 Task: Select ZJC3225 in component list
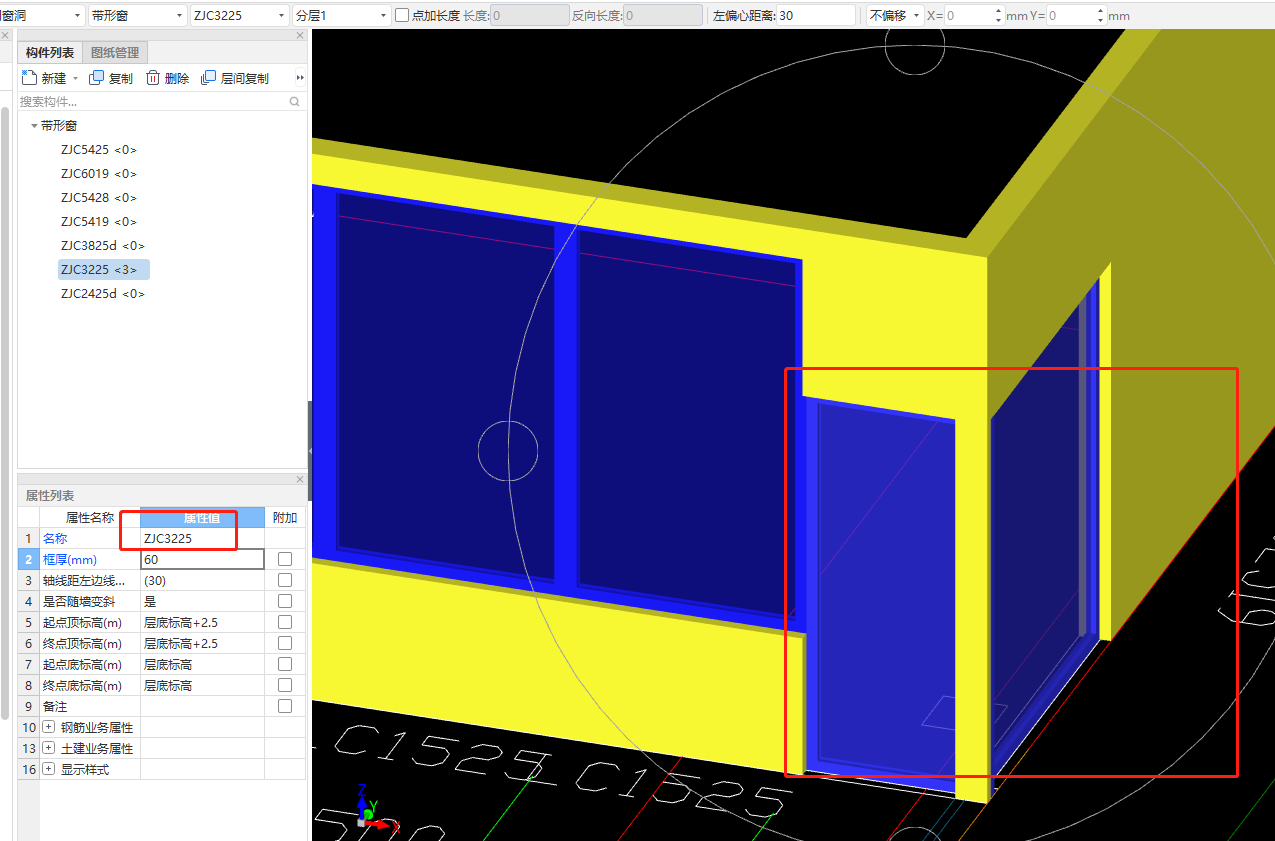[104, 270]
